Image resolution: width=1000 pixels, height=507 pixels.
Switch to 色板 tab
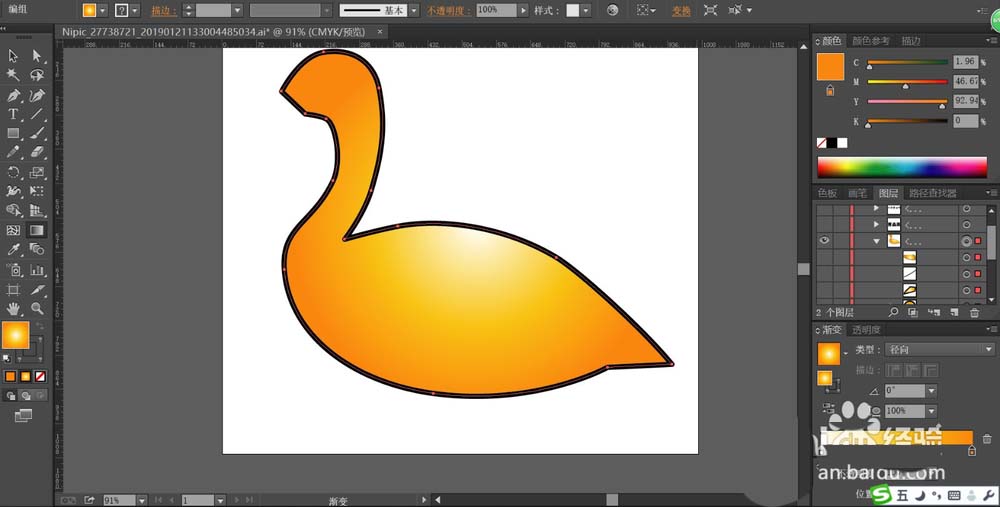click(x=827, y=193)
